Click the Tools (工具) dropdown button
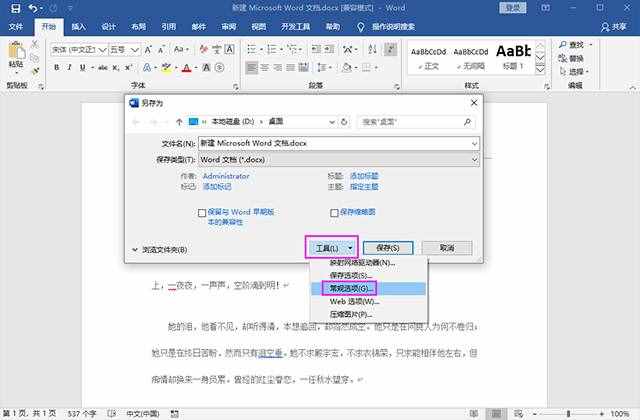640x420 pixels. pos(331,248)
